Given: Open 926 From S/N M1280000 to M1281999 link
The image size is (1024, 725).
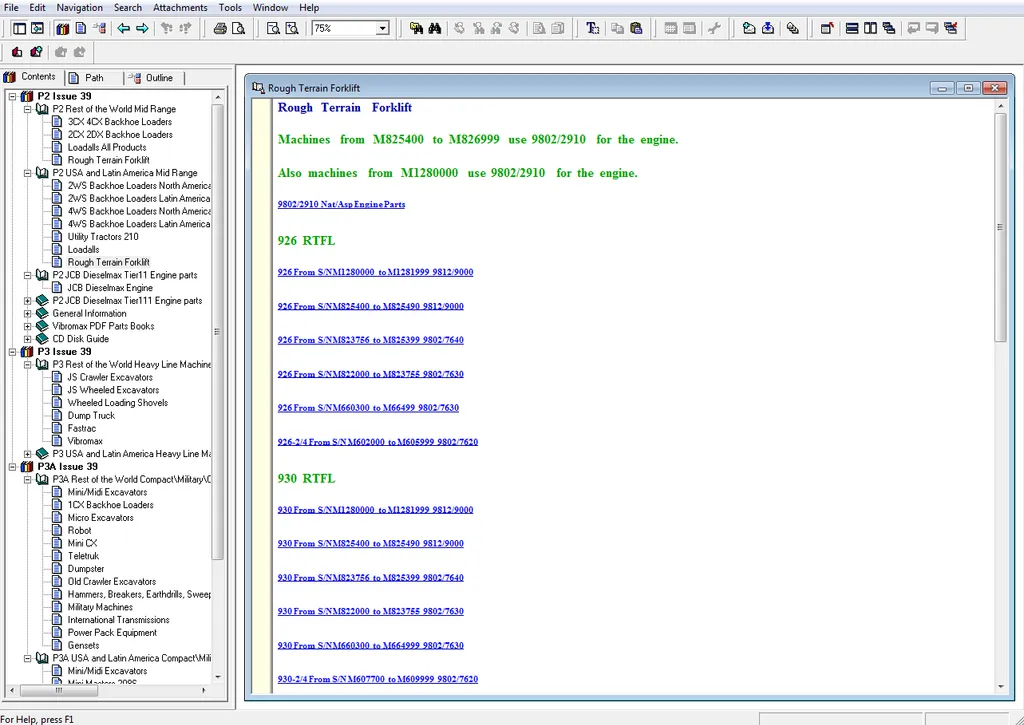Looking at the screenshot, I should (x=376, y=272).
